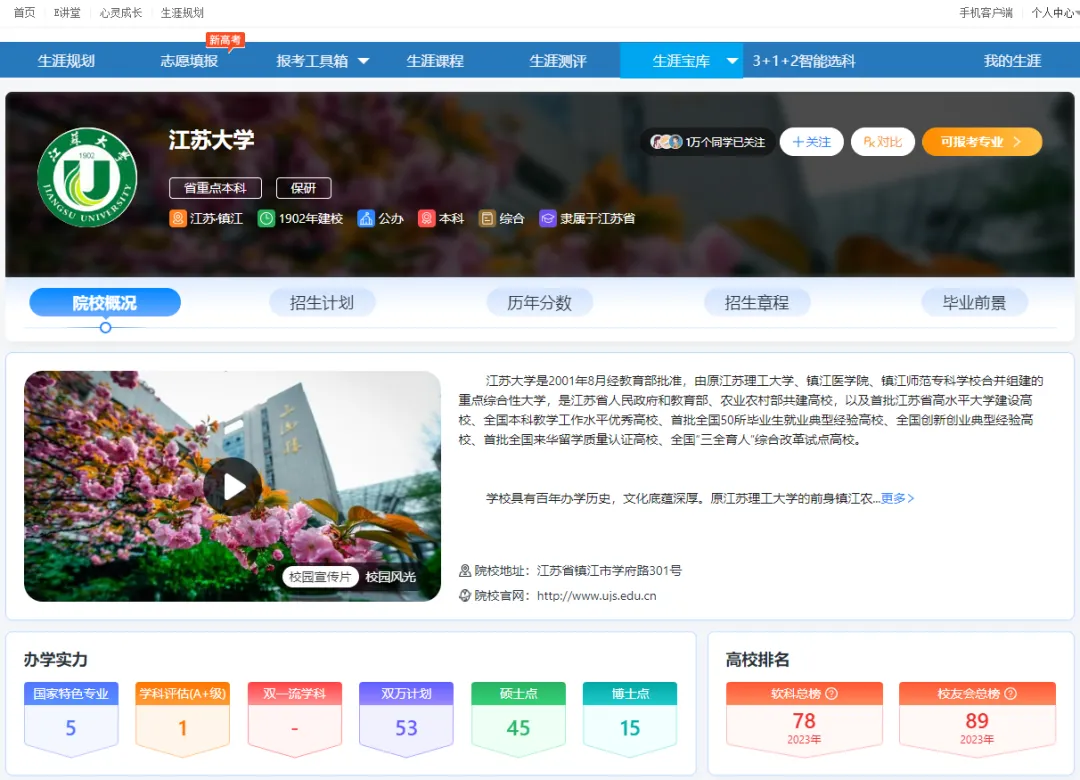1080x780 pixels.
Task: Open the 心灵成长 top link
Action: click(121, 12)
